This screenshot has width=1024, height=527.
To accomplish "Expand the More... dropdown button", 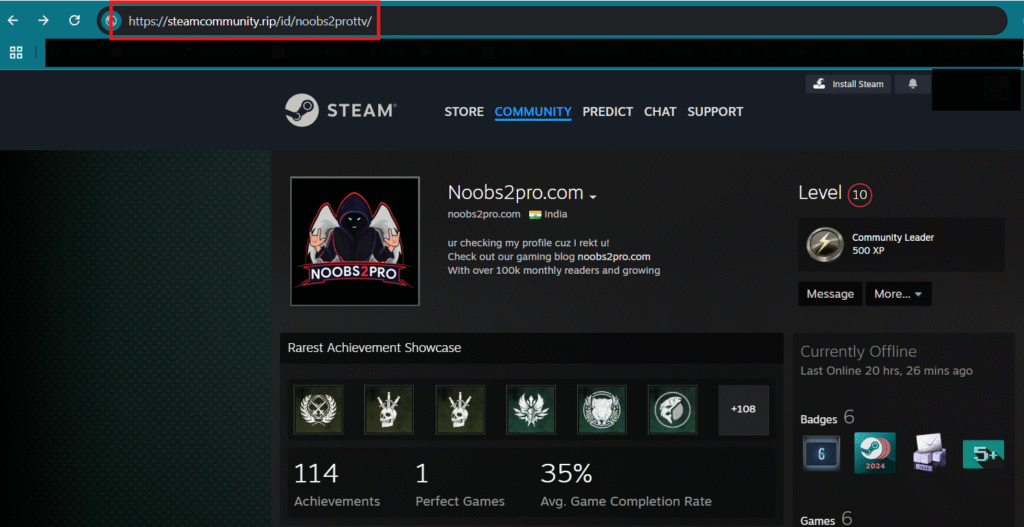I will [898, 294].
